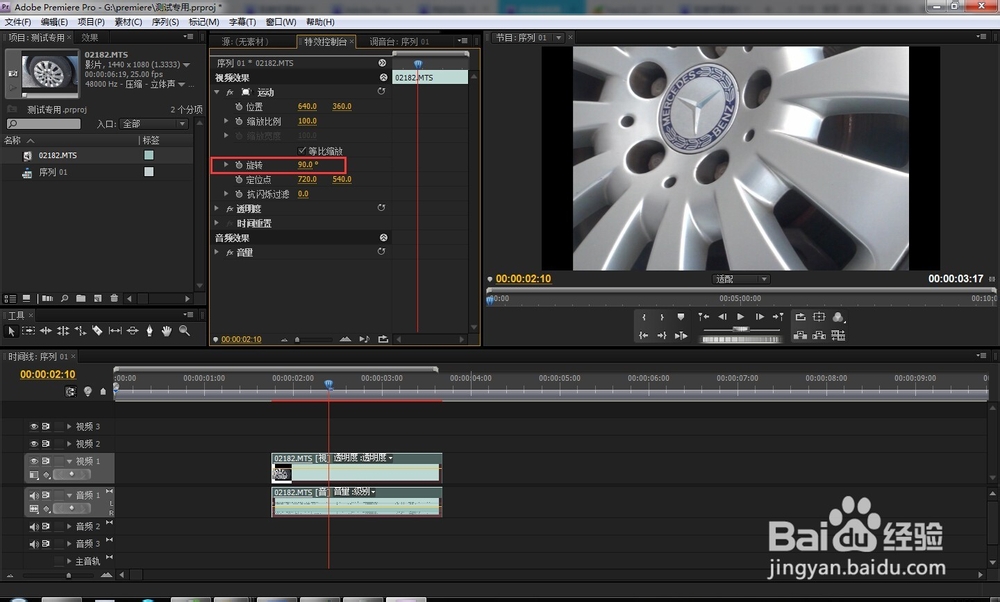Set Out point in program monitor
This screenshot has width=1000, height=602.
click(x=662, y=317)
